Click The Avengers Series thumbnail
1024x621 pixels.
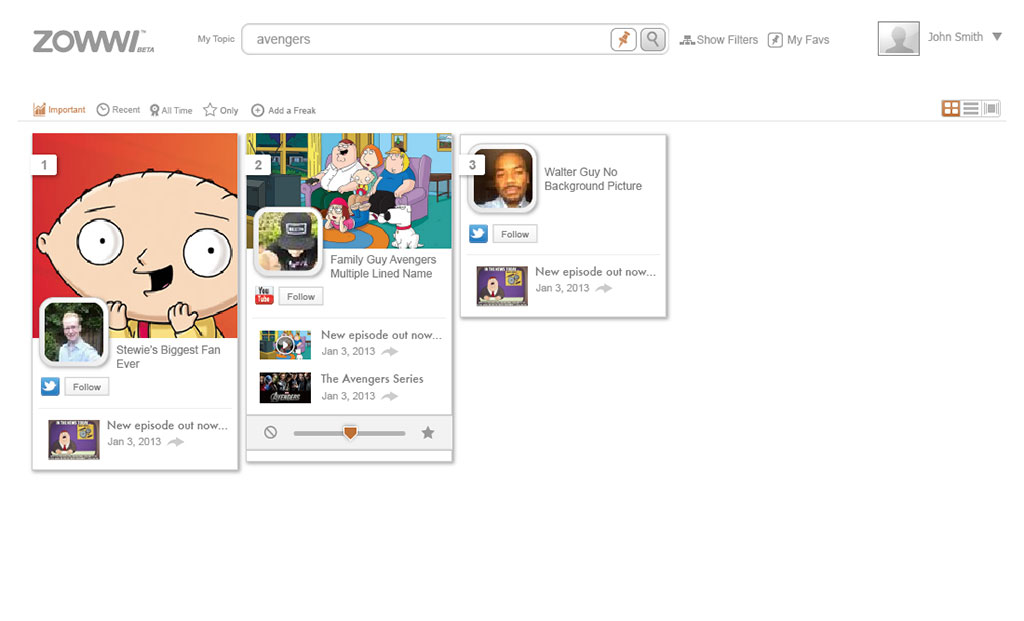(x=285, y=388)
